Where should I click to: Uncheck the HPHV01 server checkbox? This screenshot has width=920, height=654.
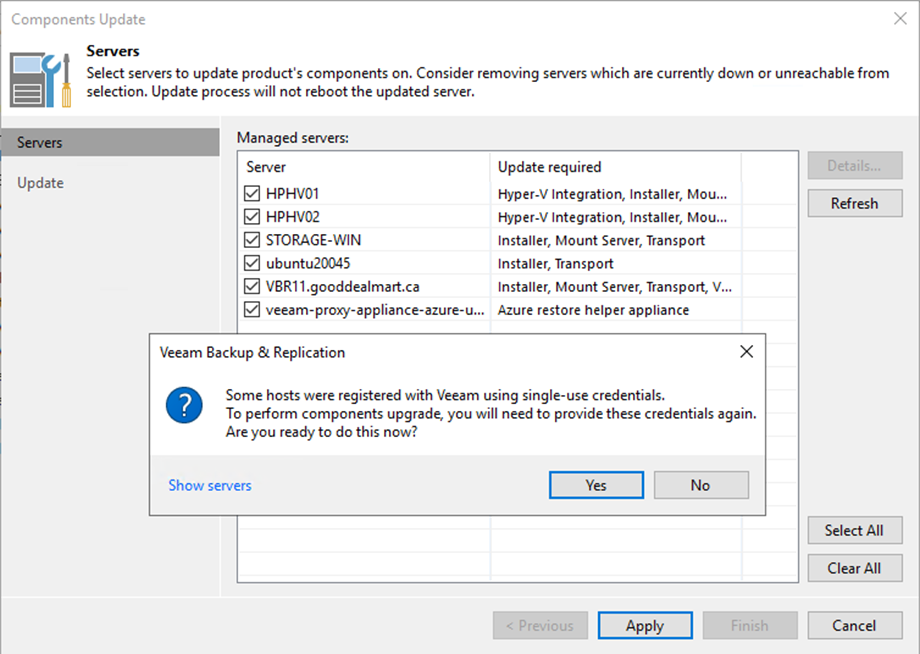[252, 194]
